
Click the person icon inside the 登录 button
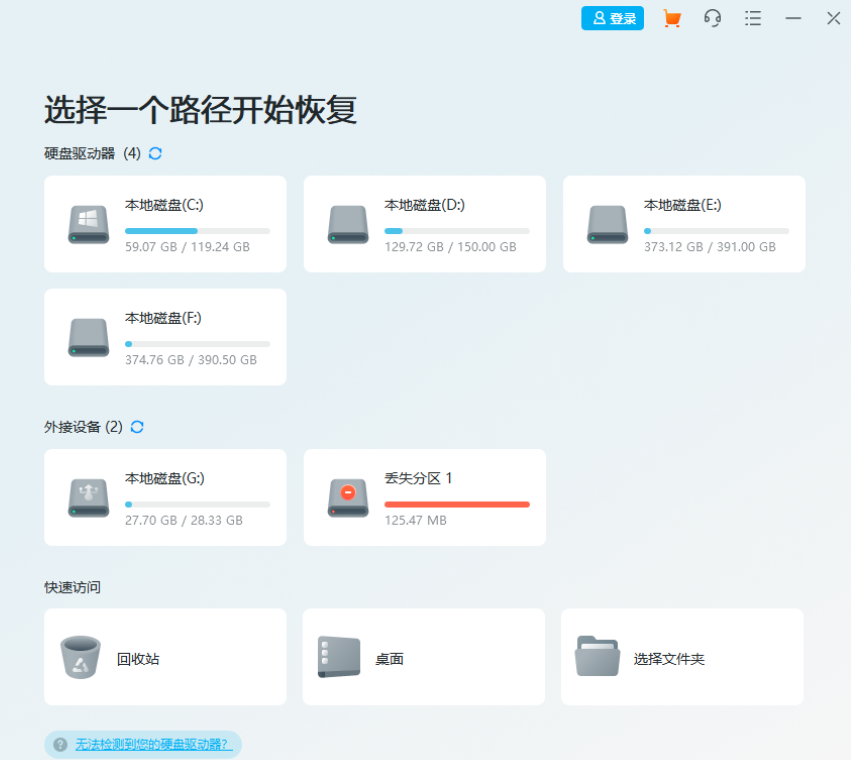pyautogui.click(x=598, y=18)
